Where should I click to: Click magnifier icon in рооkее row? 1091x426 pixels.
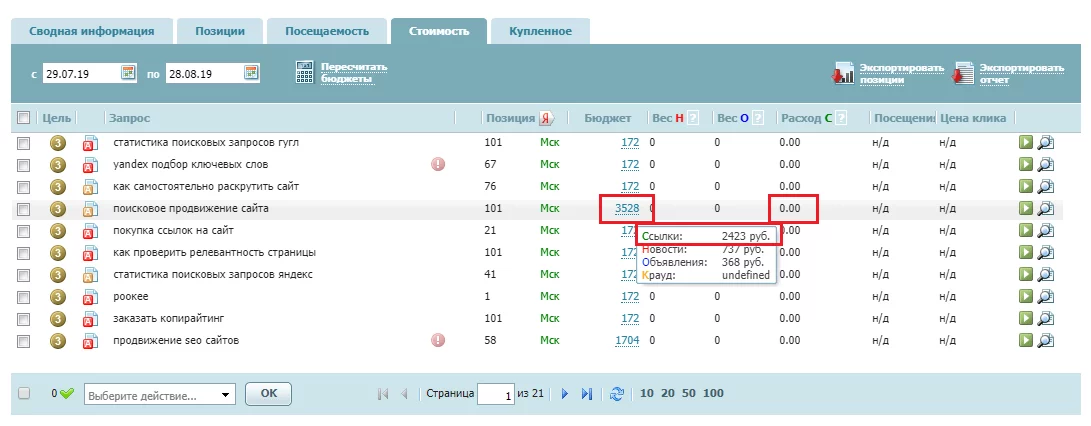[1046, 297]
